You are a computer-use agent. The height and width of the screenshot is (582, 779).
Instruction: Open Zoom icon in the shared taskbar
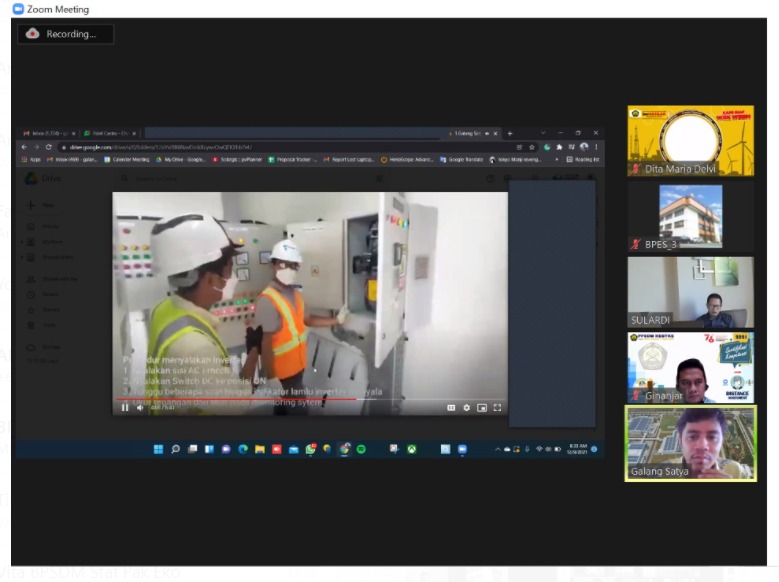point(463,449)
